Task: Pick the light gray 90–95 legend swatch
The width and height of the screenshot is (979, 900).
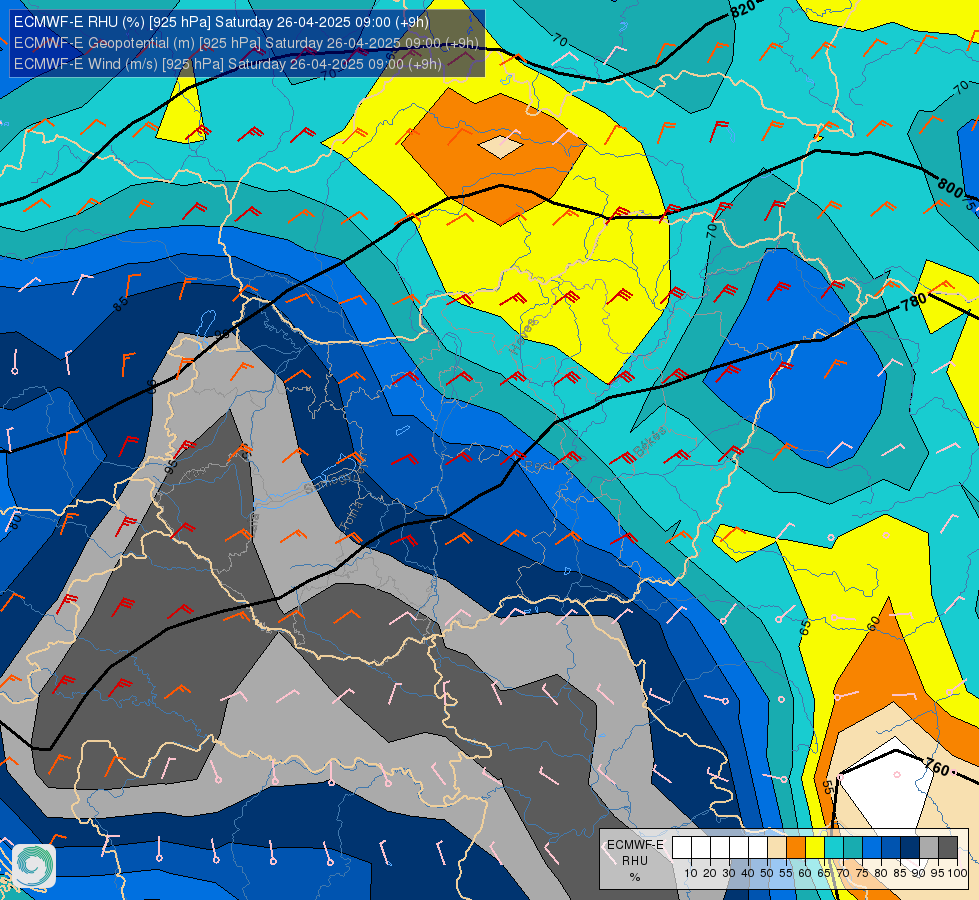Action: click(x=929, y=848)
